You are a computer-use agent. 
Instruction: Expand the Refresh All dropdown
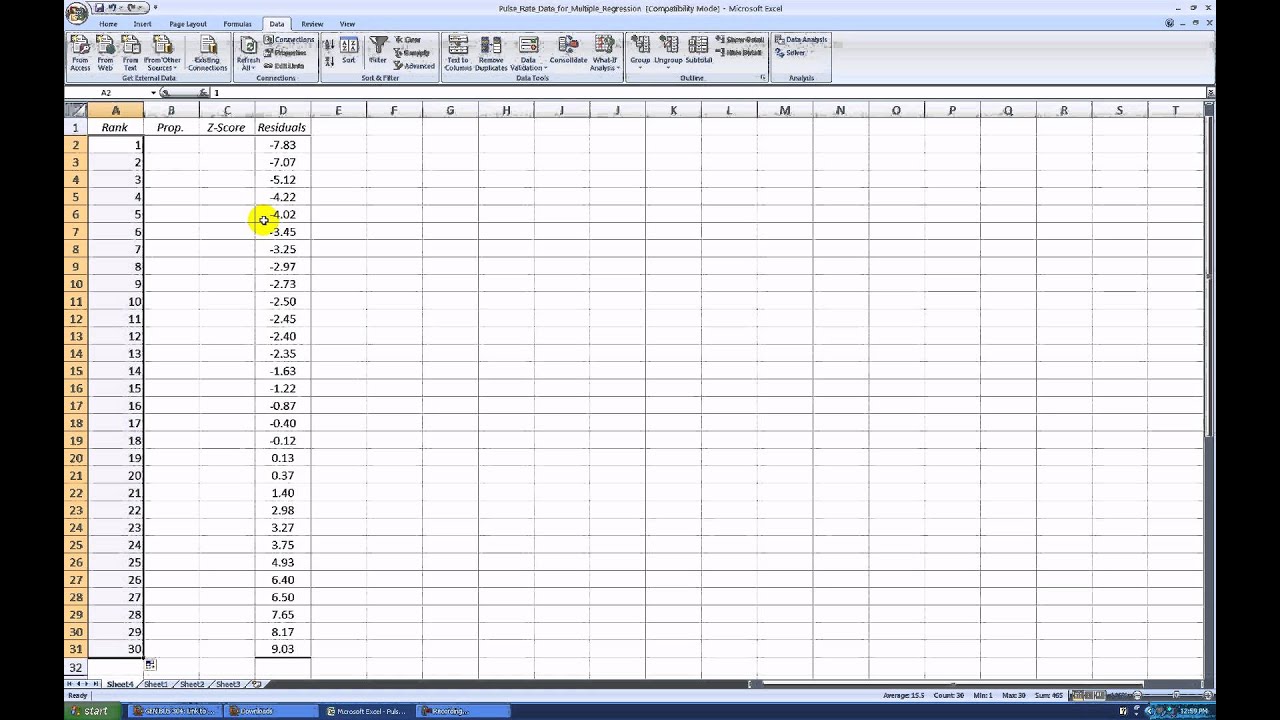click(x=248, y=64)
